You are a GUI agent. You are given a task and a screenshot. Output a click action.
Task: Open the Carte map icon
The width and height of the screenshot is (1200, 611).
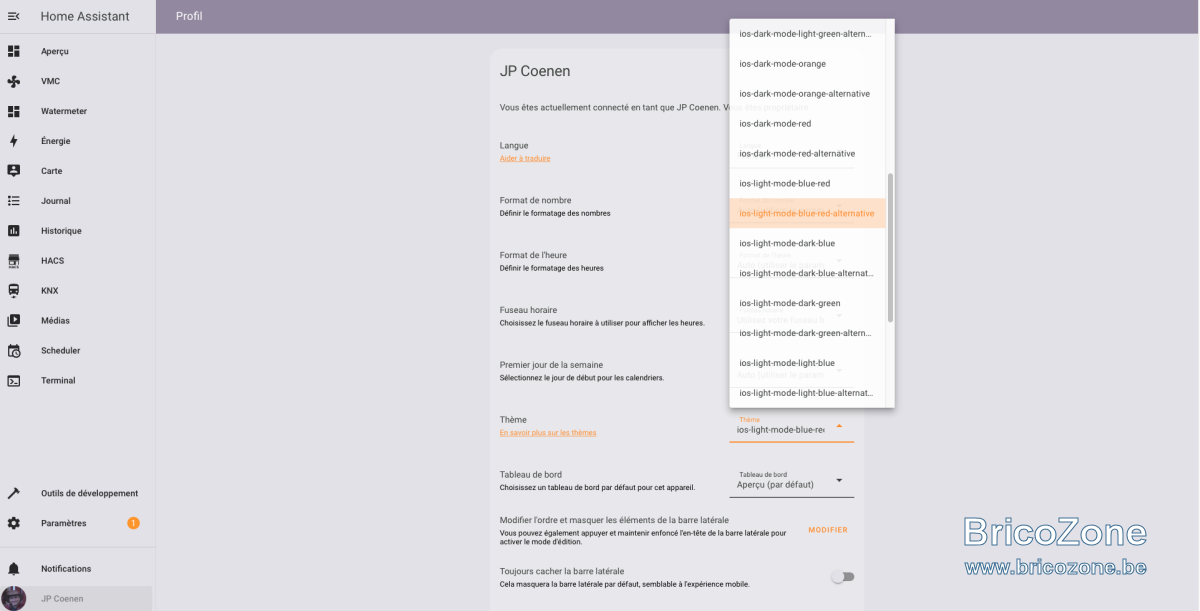14,171
